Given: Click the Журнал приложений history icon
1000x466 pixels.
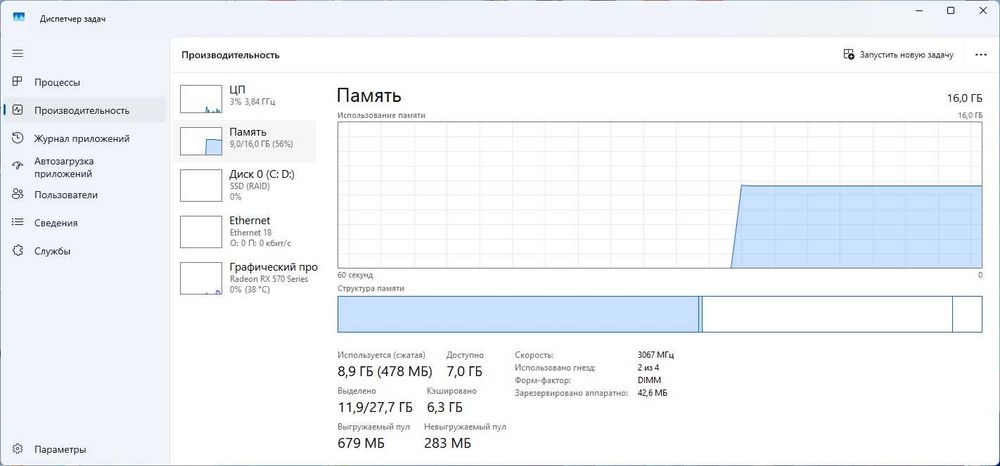Looking at the screenshot, I should [18, 138].
